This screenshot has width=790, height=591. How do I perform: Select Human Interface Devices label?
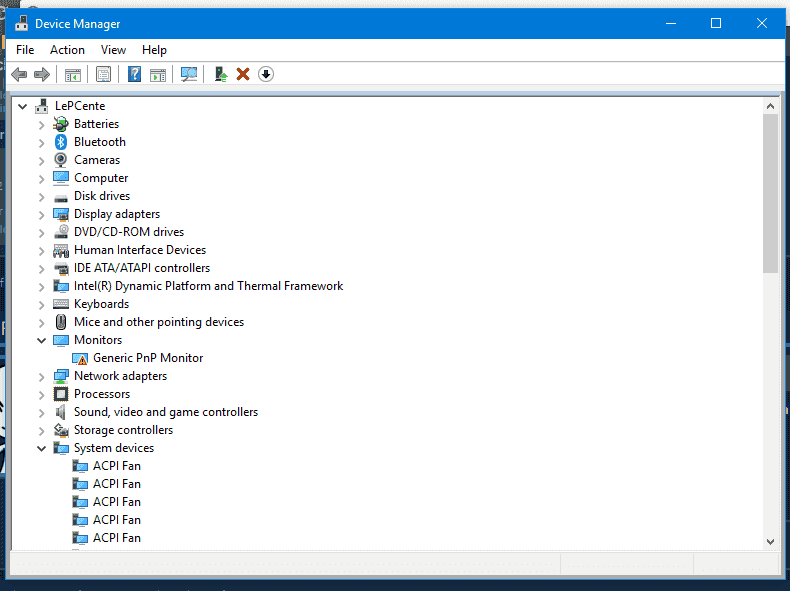(140, 250)
